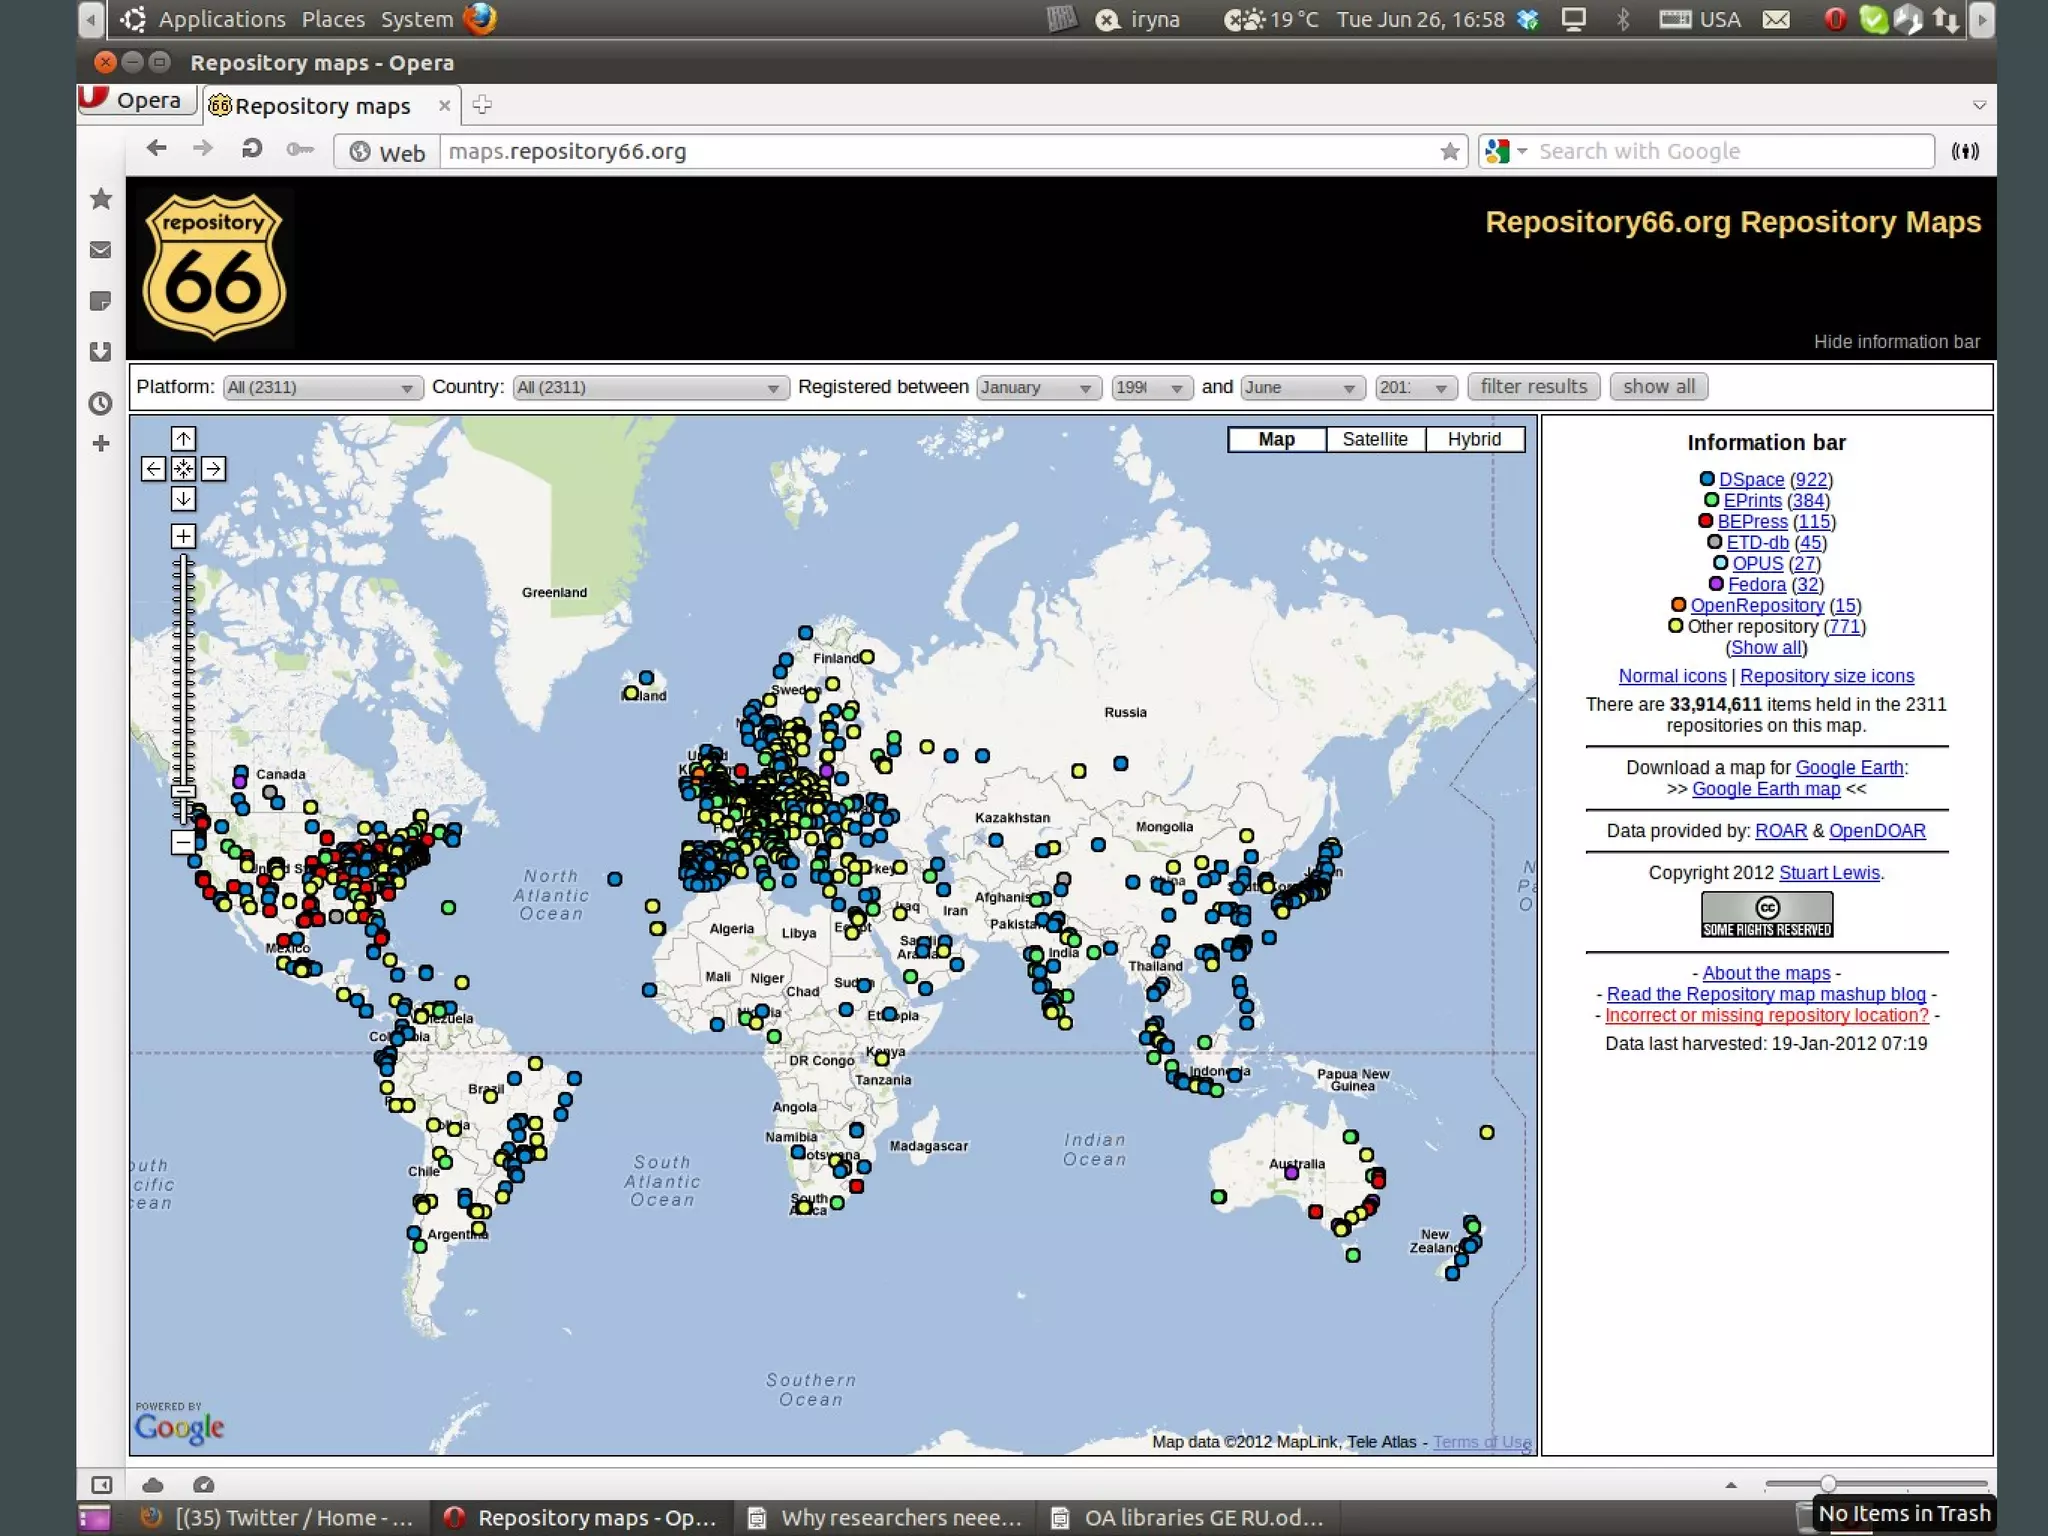This screenshot has height=1536, width=2048.
Task: Switch map view to Satellite
Action: [1374, 439]
